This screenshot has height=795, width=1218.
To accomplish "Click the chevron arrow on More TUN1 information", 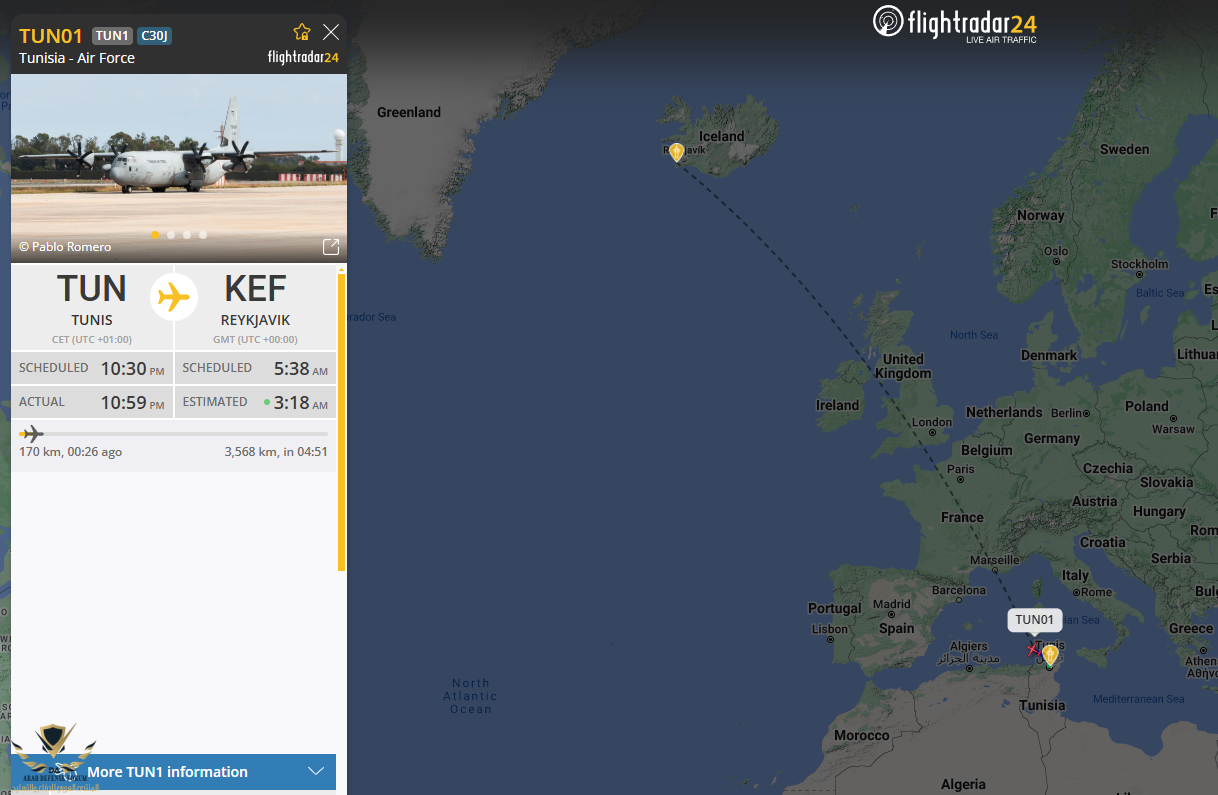I will (x=316, y=771).
